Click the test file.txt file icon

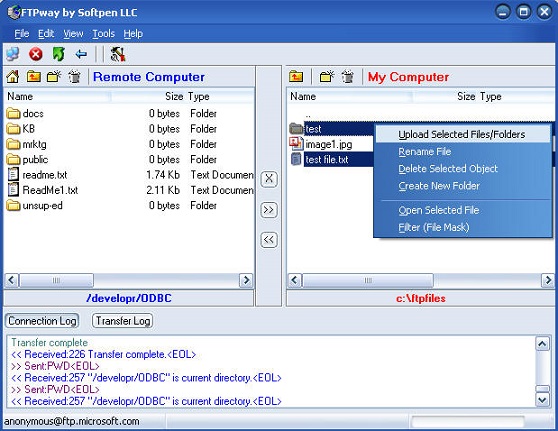(x=296, y=159)
